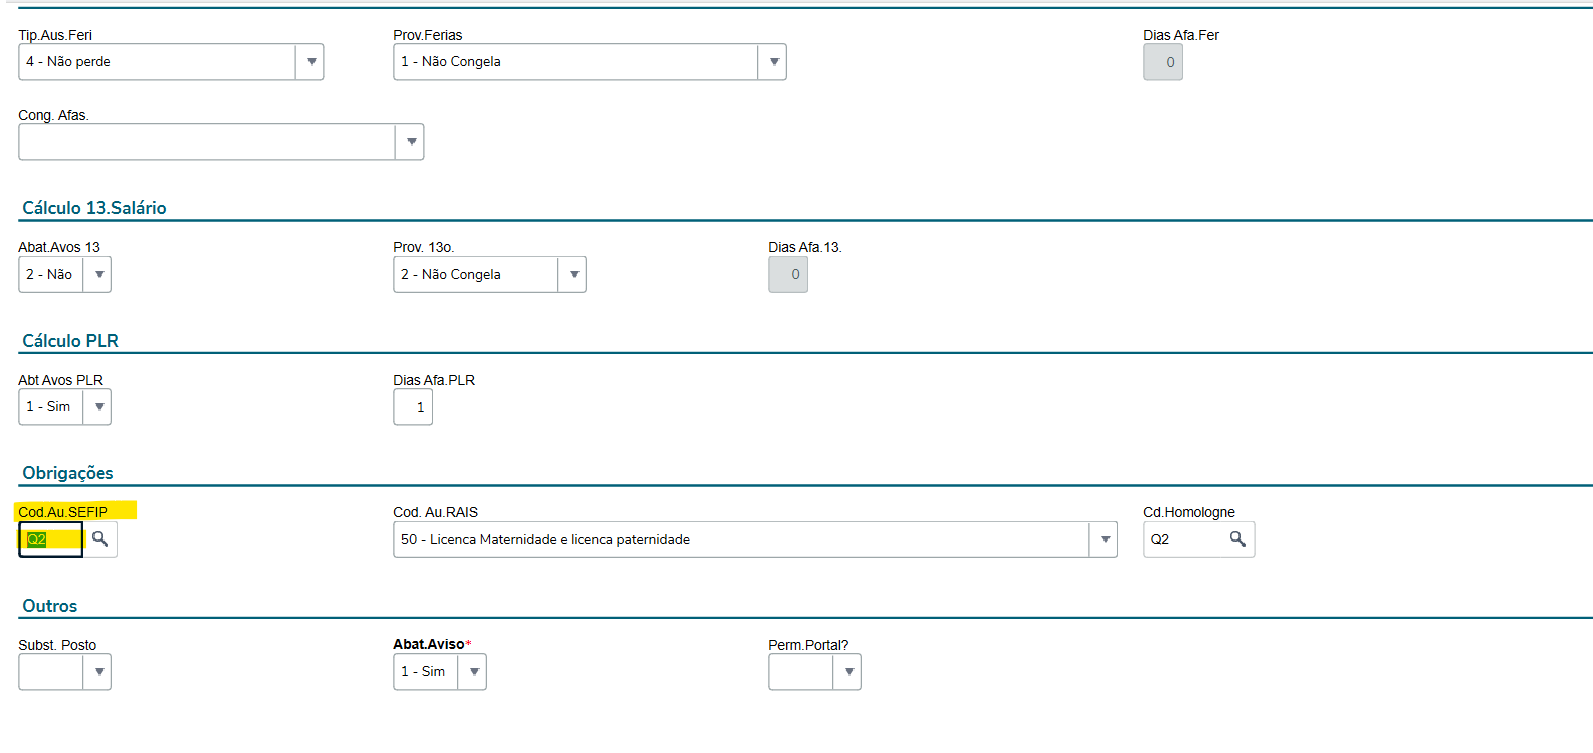
Task: Click the Cálculo 13.Salário section heading
Action: pyautogui.click(x=94, y=208)
